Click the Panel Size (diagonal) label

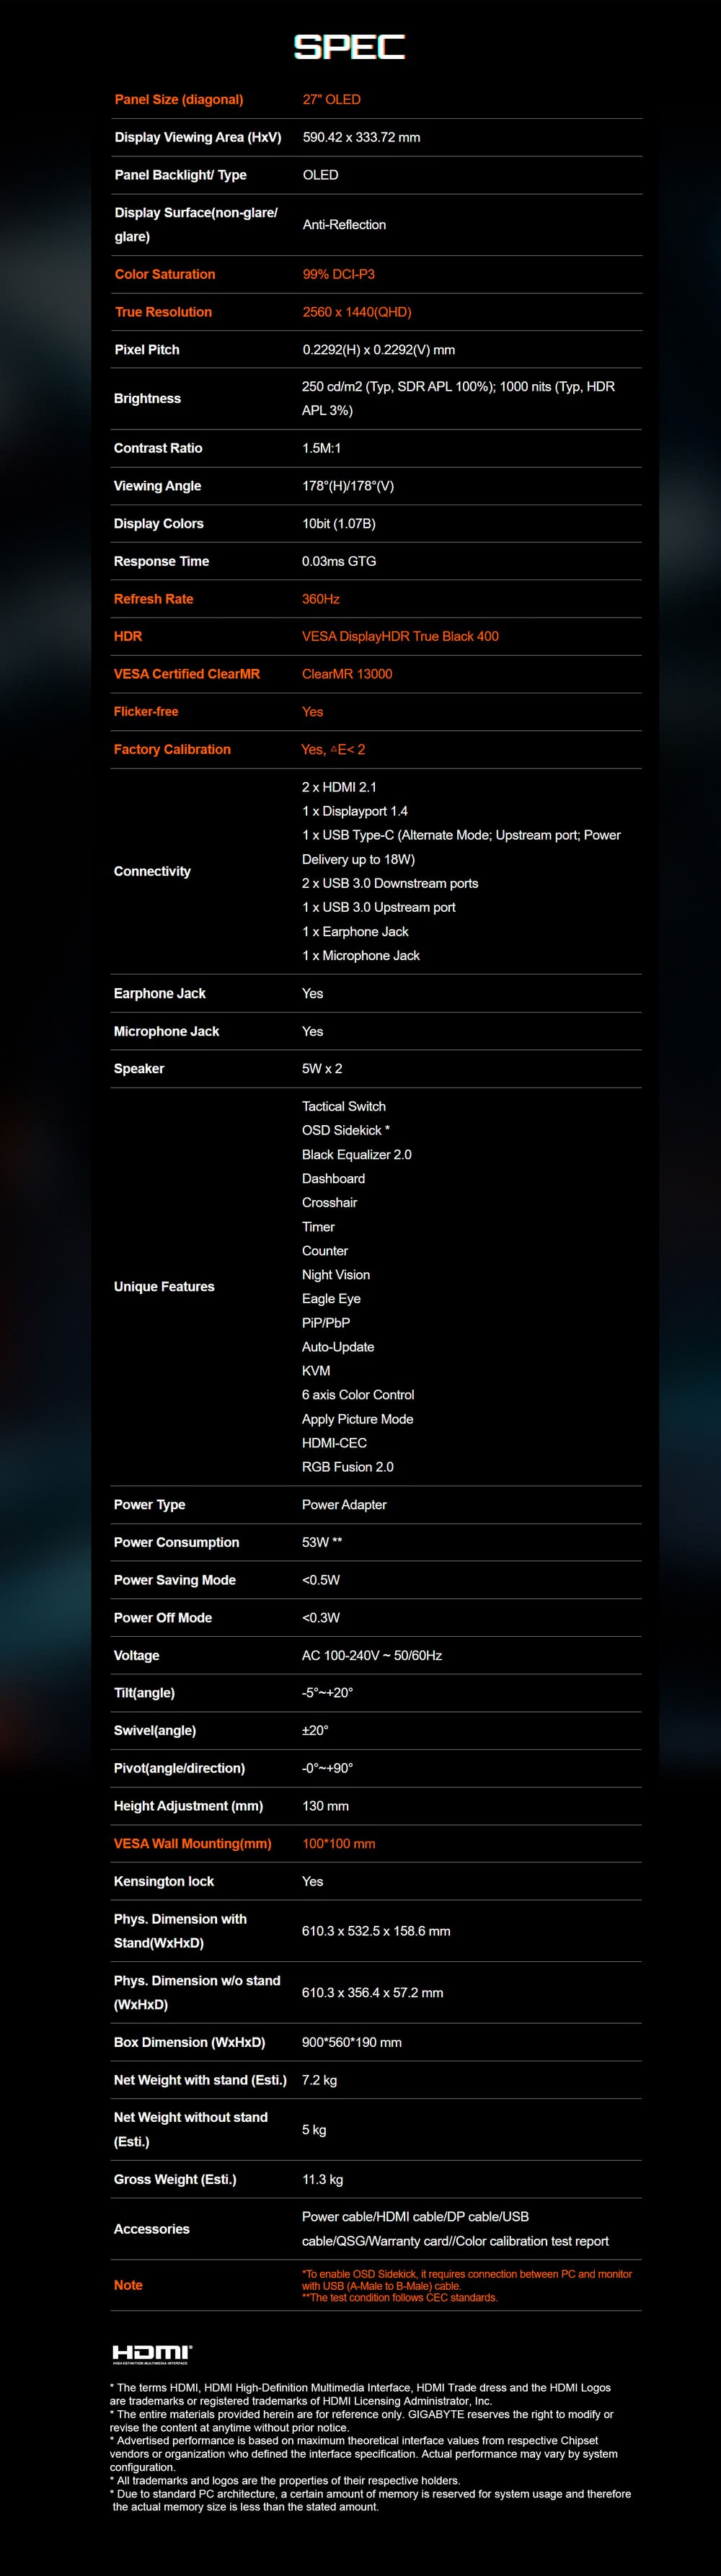pyautogui.click(x=178, y=100)
